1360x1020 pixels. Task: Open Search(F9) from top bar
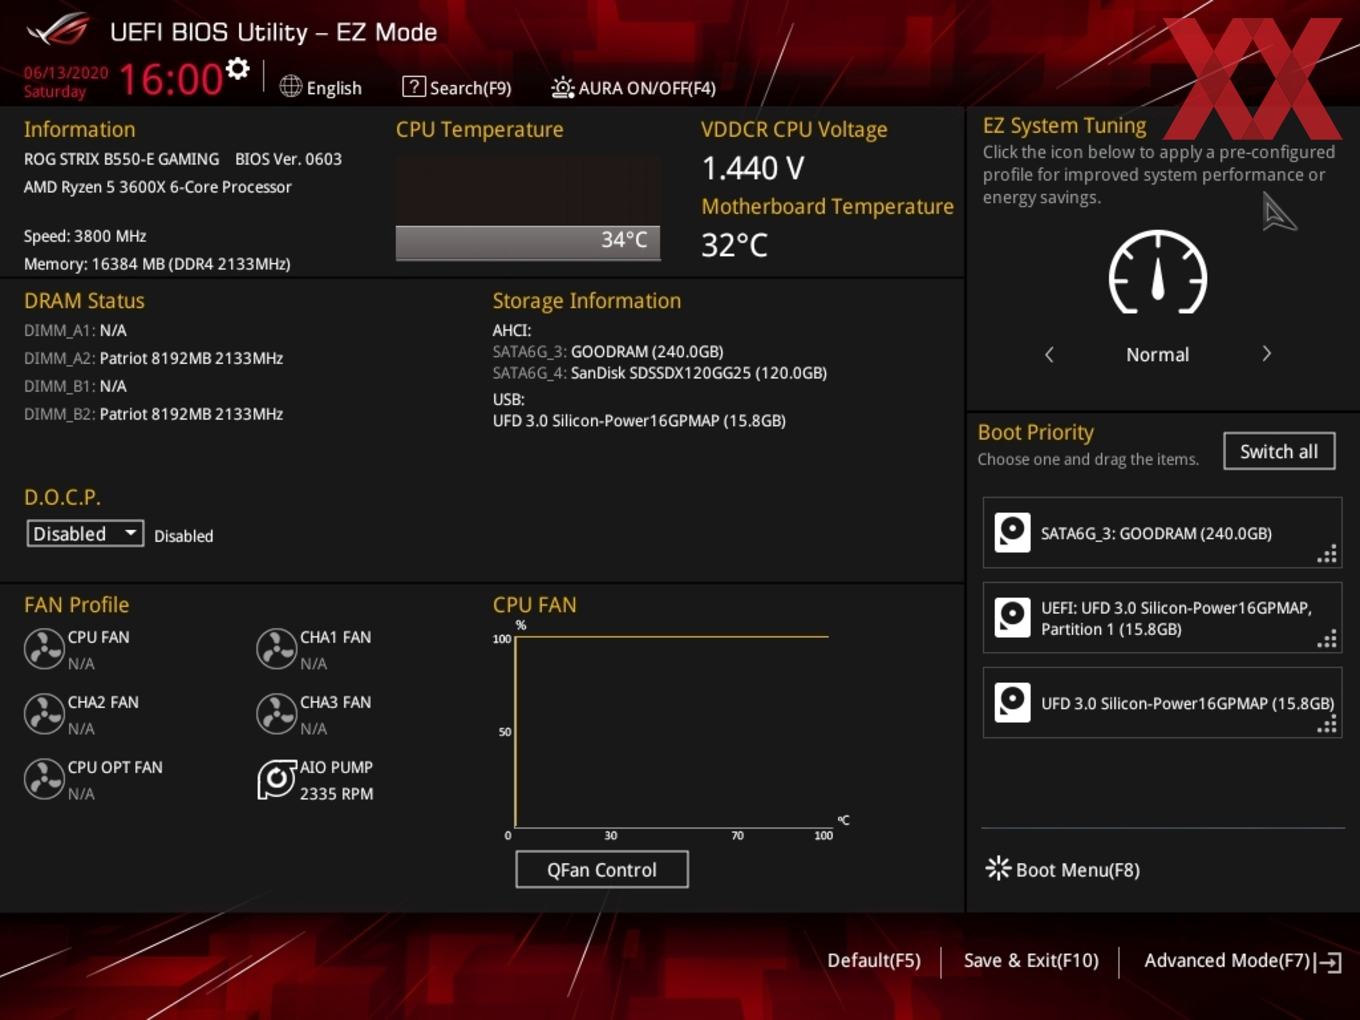pyautogui.click(x=456, y=87)
